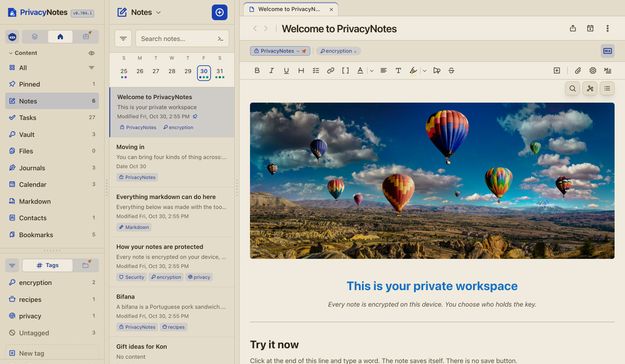Apply italic formatting
The image size is (625, 364).
[x=271, y=71]
